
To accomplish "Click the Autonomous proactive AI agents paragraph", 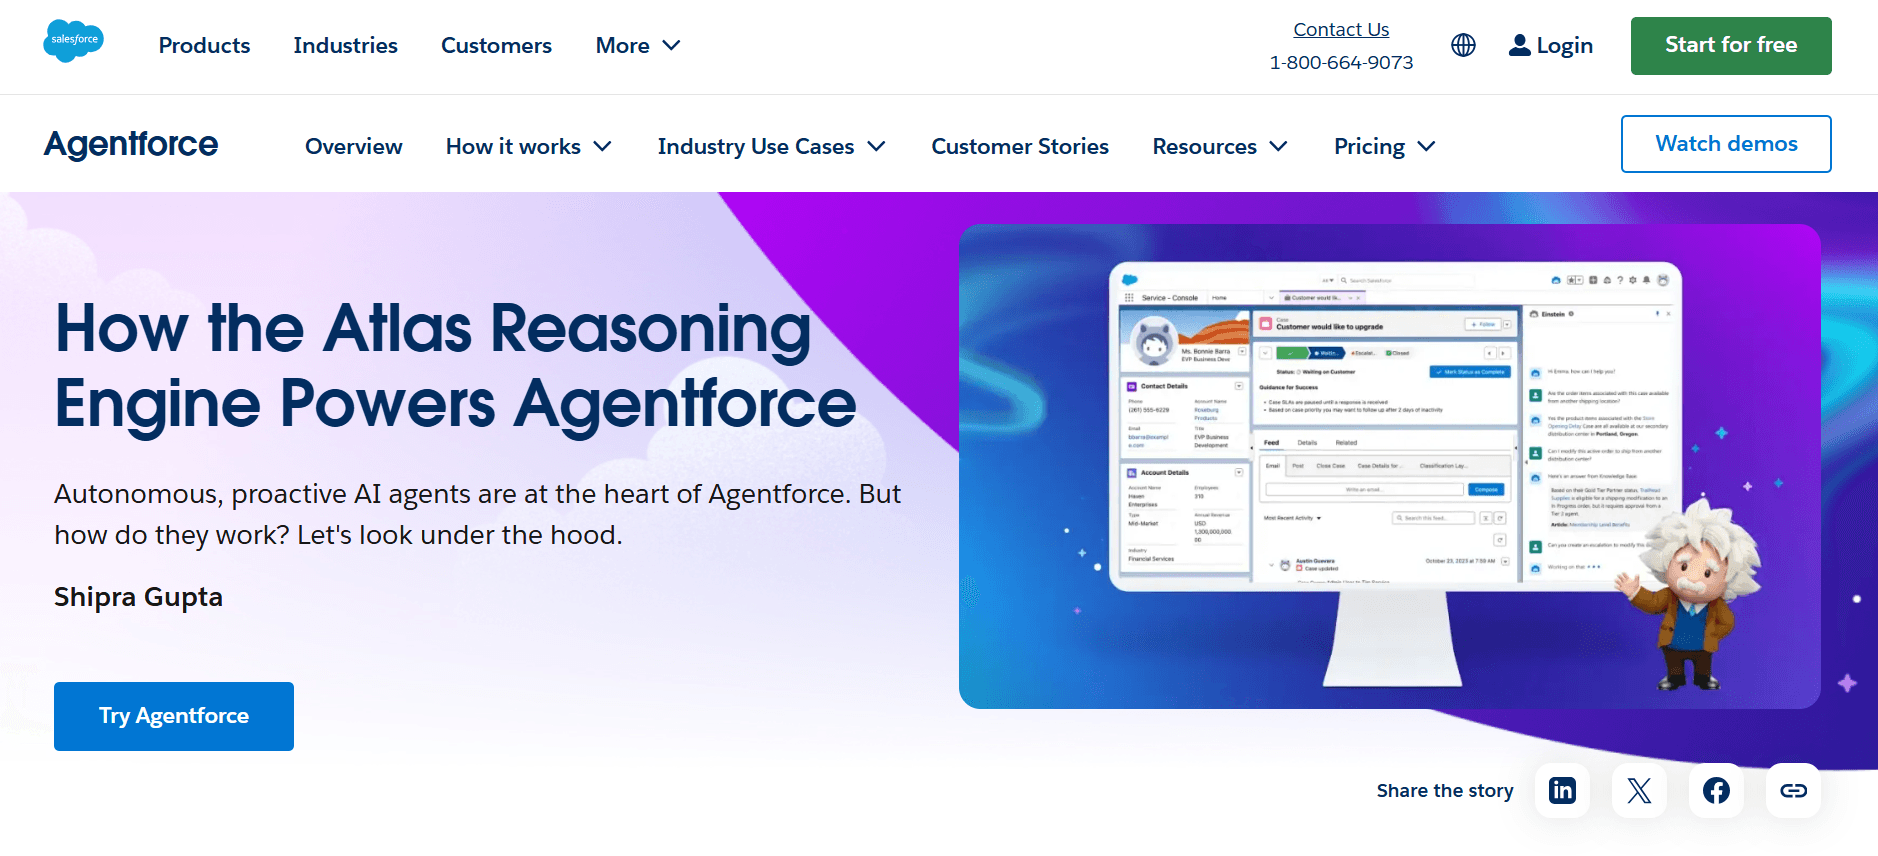I will (x=478, y=514).
